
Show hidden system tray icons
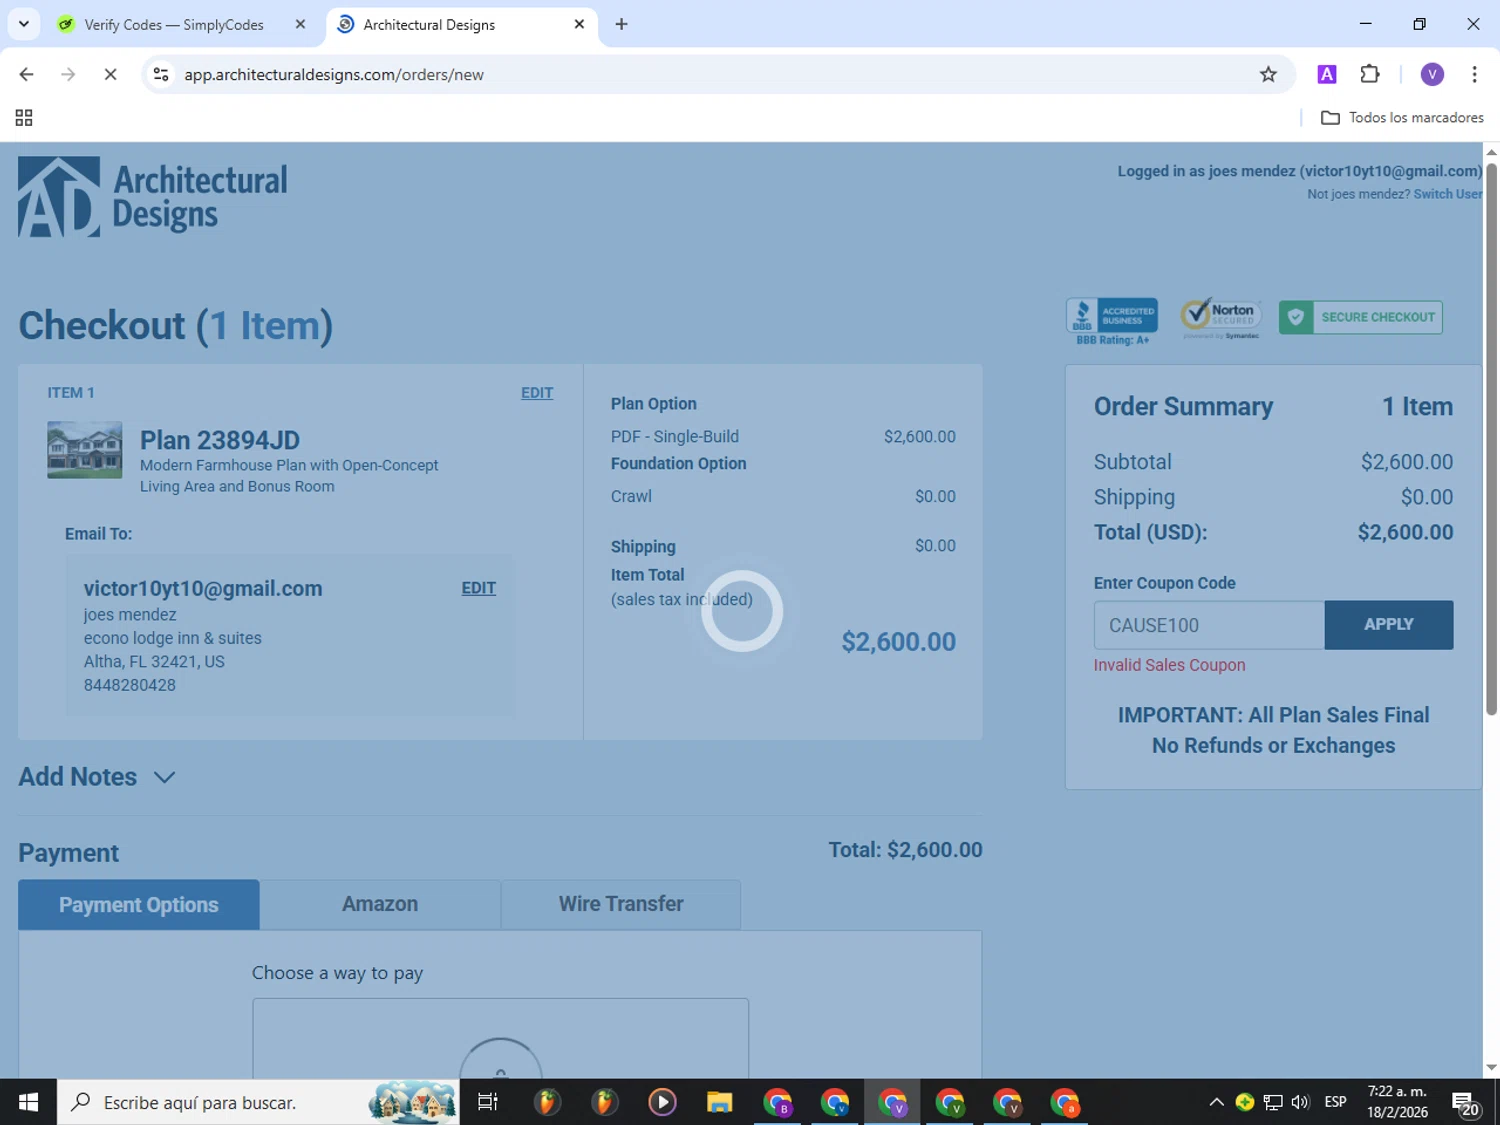pos(1216,1102)
